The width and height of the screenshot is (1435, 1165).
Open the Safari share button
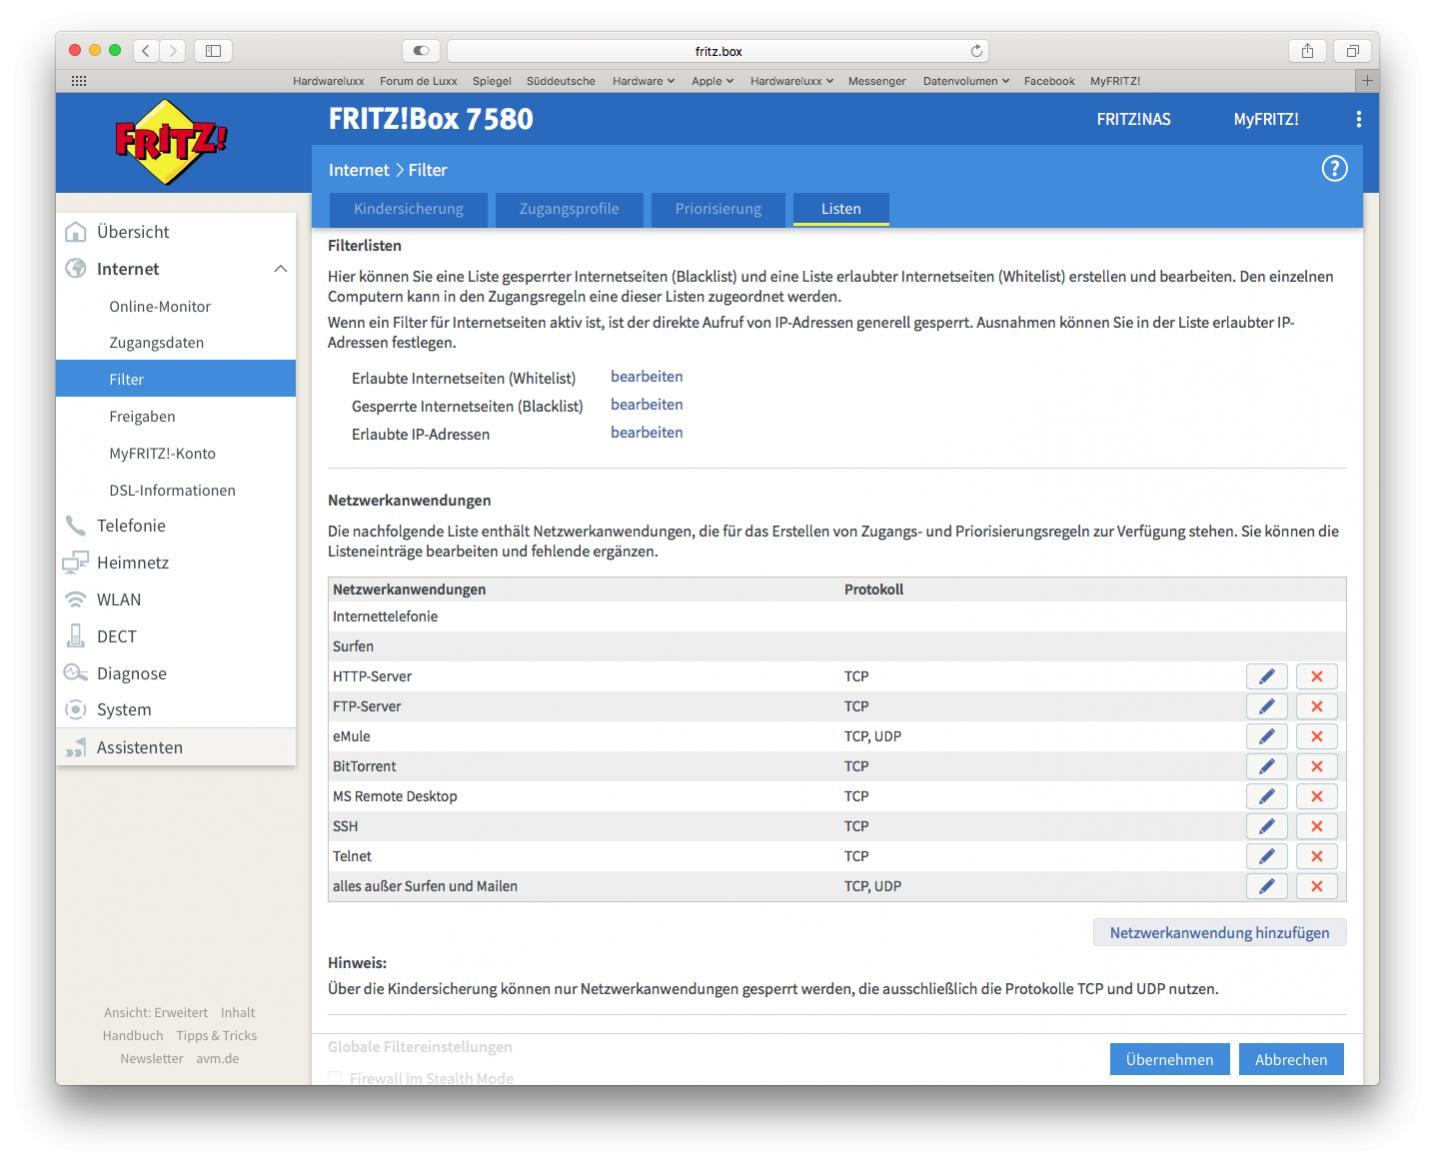[x=1307, y=50]
